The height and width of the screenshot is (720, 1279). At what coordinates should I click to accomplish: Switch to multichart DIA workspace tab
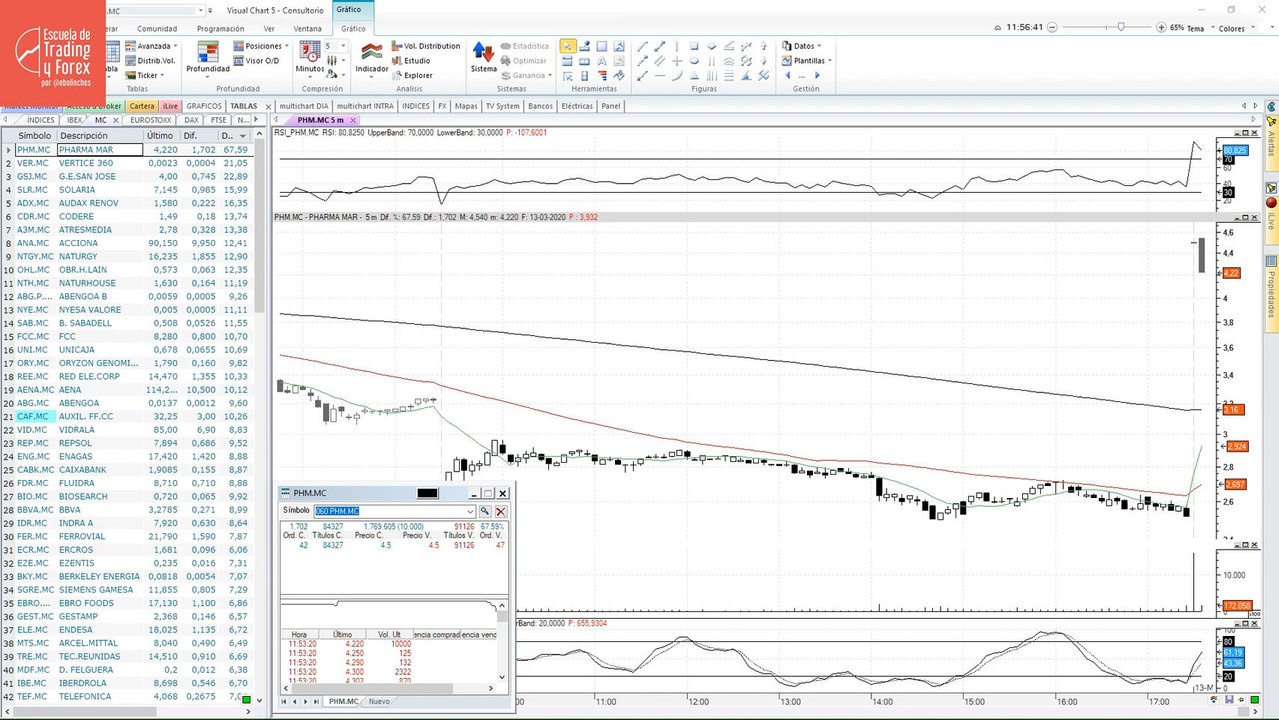pos(304,106)
